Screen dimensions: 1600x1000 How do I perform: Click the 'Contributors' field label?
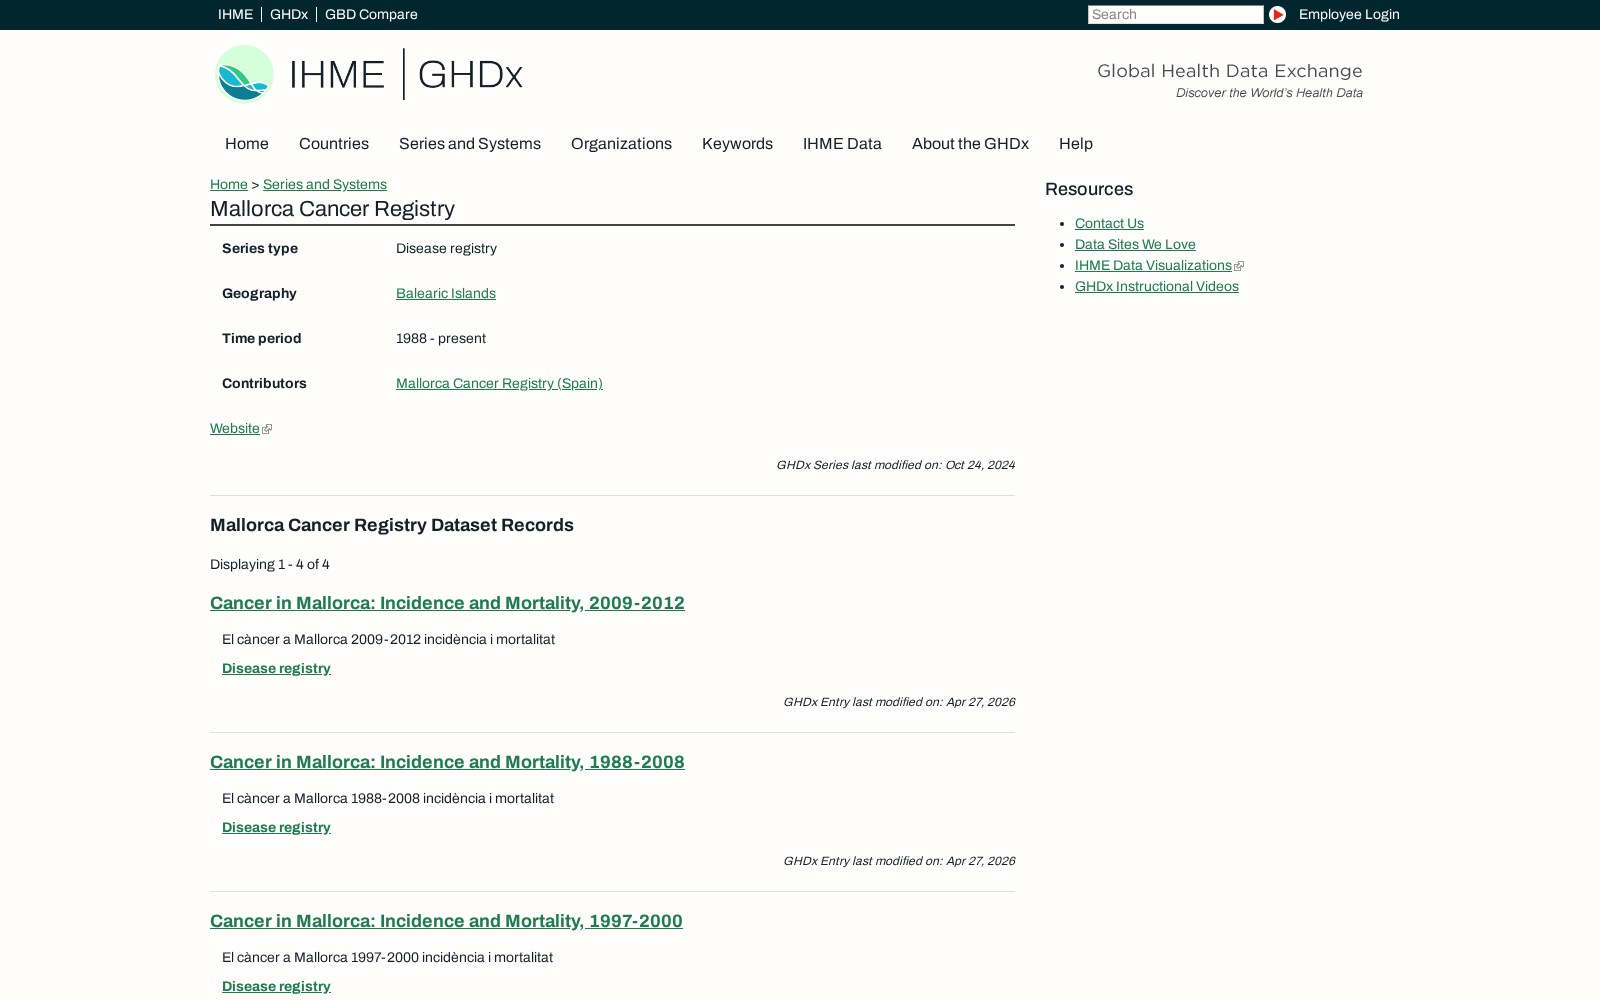point(264,384)
